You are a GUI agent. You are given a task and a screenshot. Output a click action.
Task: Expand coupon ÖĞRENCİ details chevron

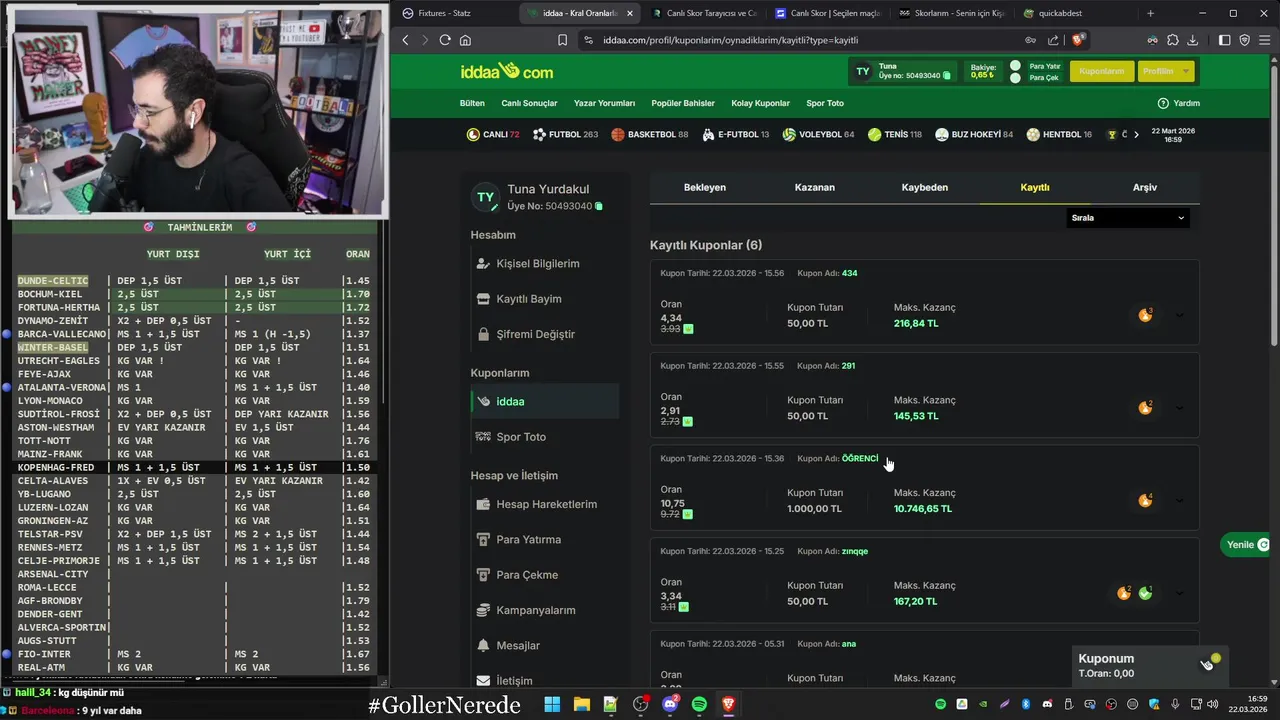point(1179,500)
